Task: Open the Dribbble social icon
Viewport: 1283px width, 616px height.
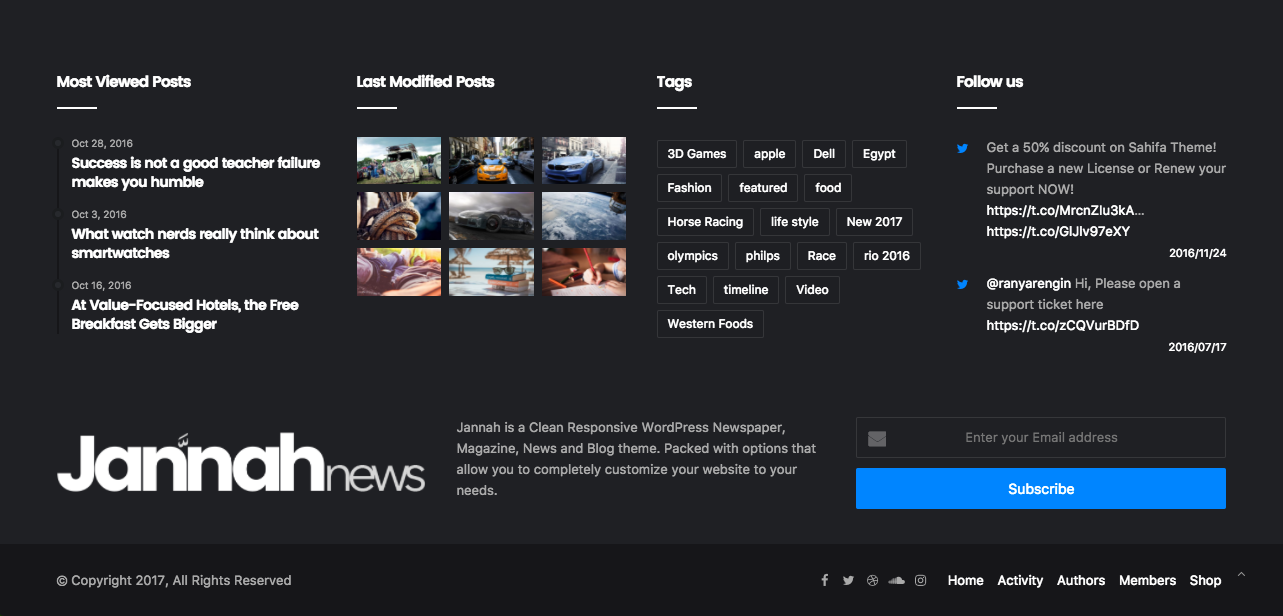Action: tap(872, 580)
